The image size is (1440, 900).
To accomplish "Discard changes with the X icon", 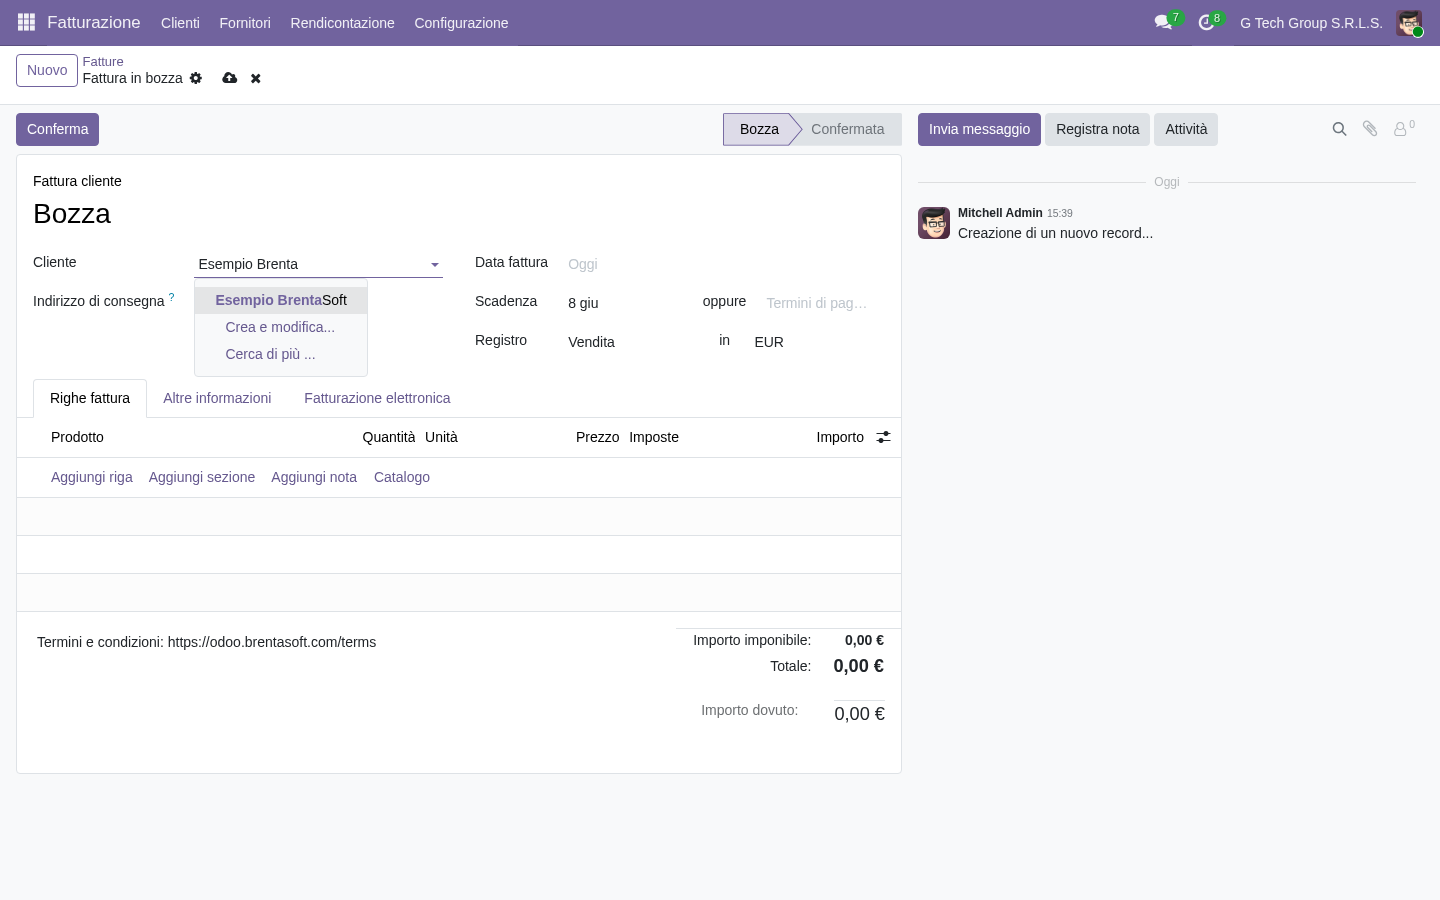I will (x=256, y=78).
